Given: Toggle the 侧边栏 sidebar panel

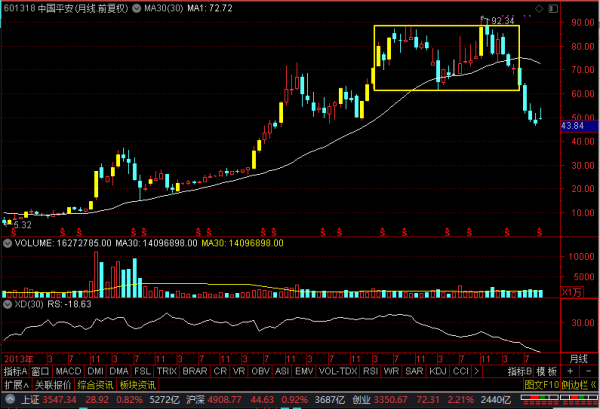Looking at the screenshot, I should [577, 384].
